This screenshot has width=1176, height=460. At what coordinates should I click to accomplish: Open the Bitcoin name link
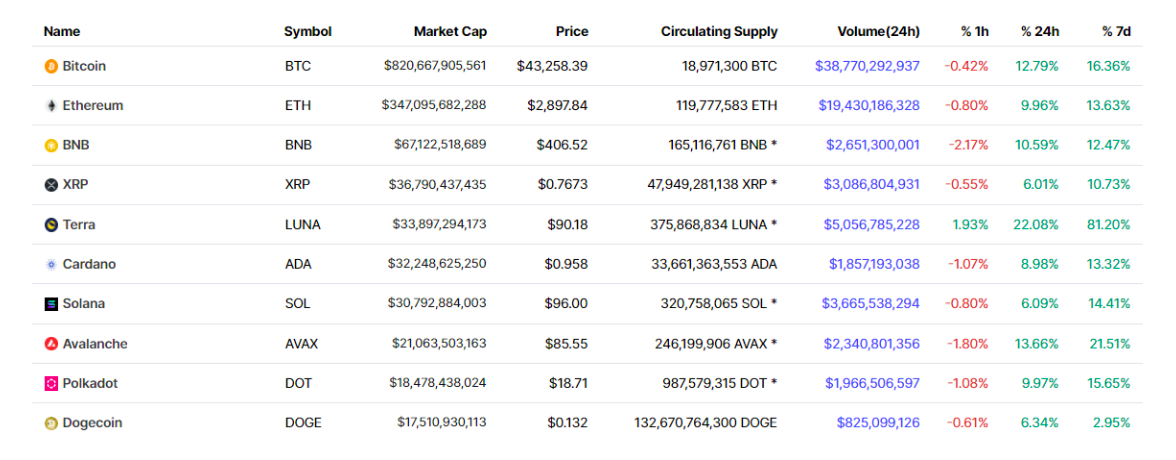pos(84,66)
